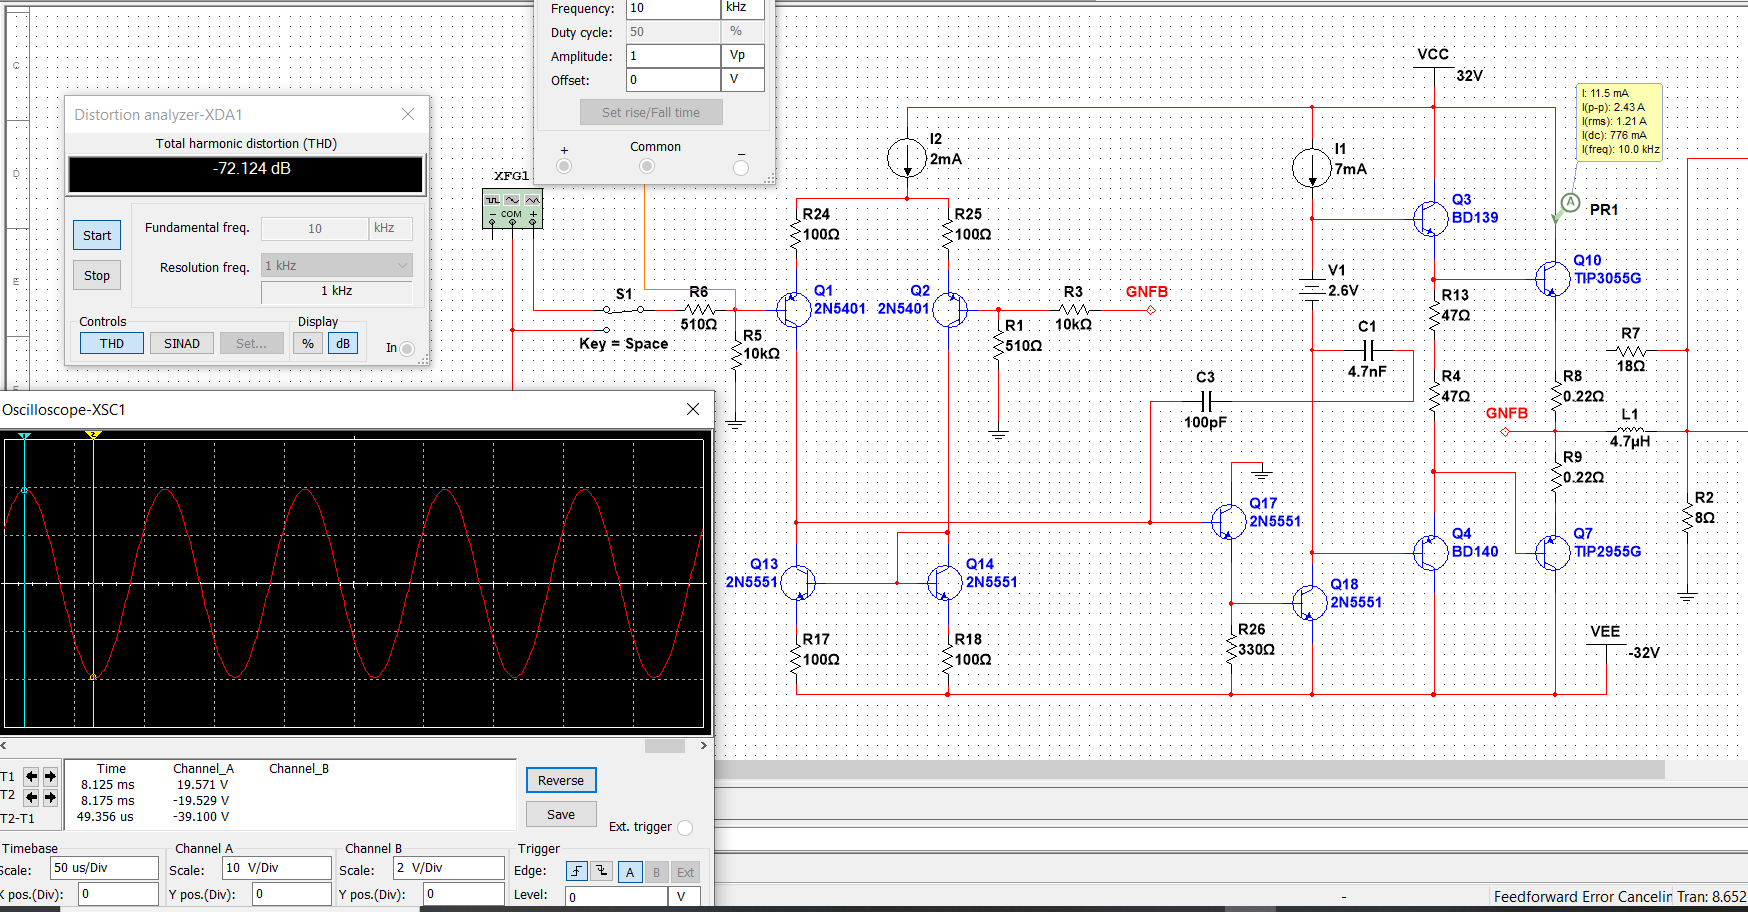Click oscilloscope T2 yellow cursor marker

coord(93,436)
